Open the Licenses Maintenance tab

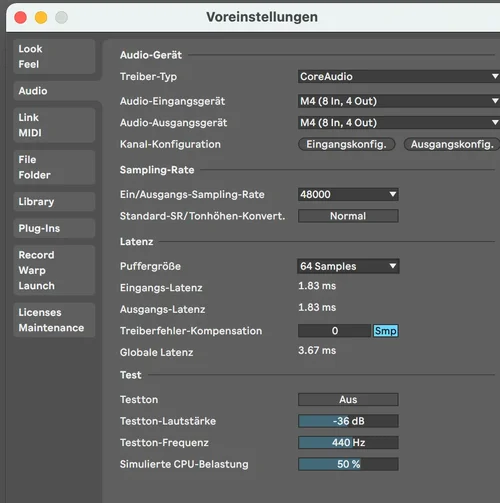(54, 320)
